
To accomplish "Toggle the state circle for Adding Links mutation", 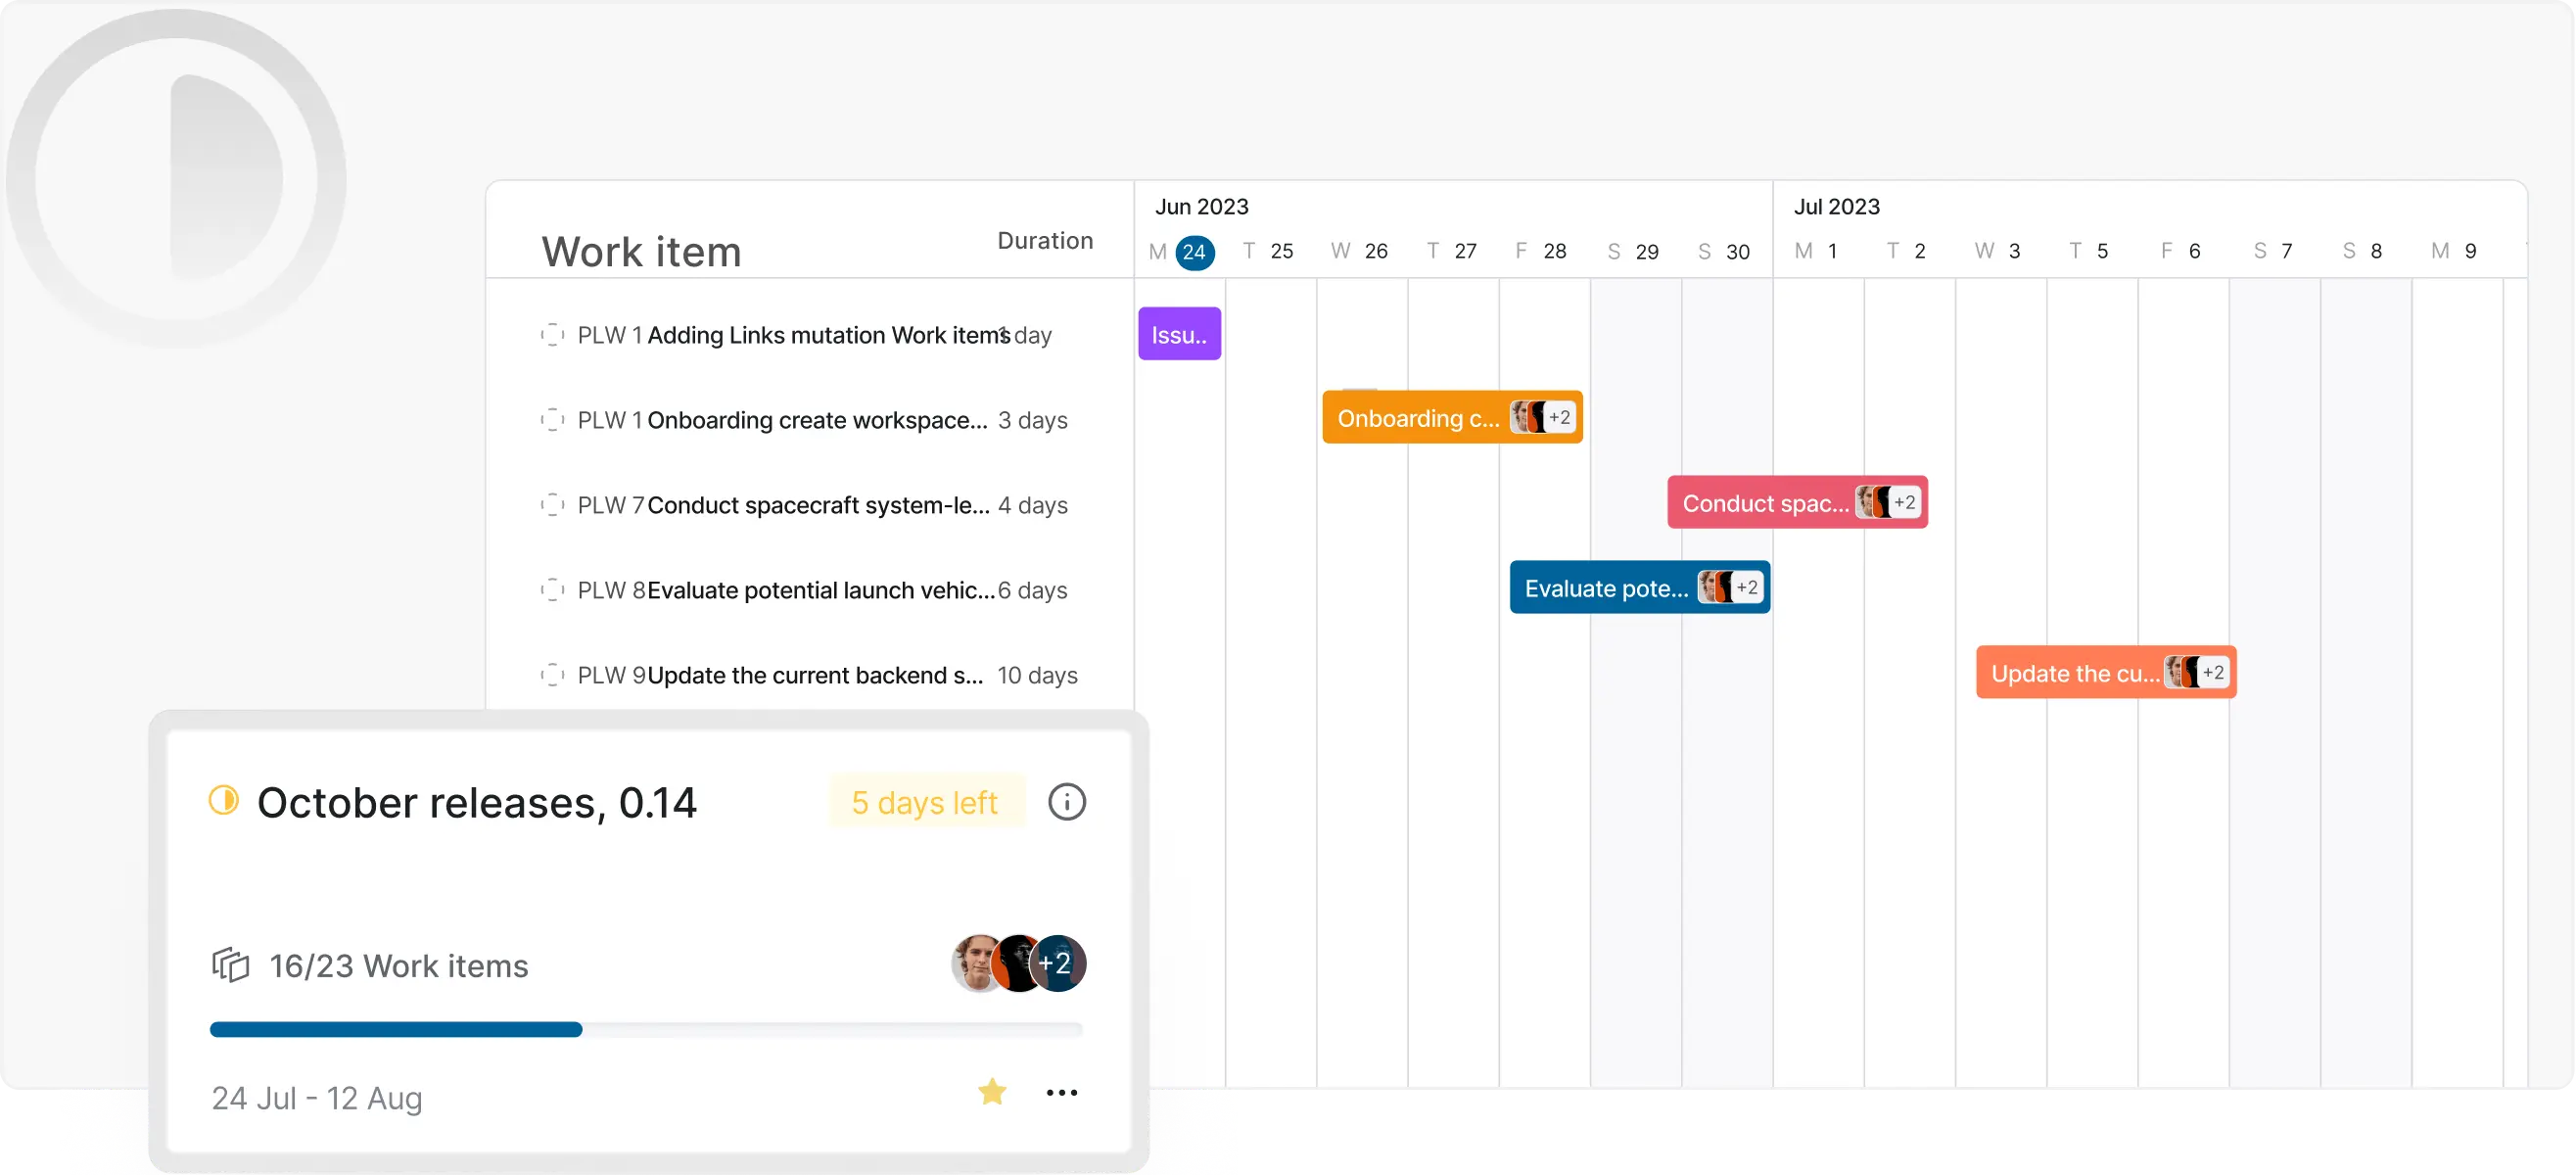I will click(x=552, y=335).
